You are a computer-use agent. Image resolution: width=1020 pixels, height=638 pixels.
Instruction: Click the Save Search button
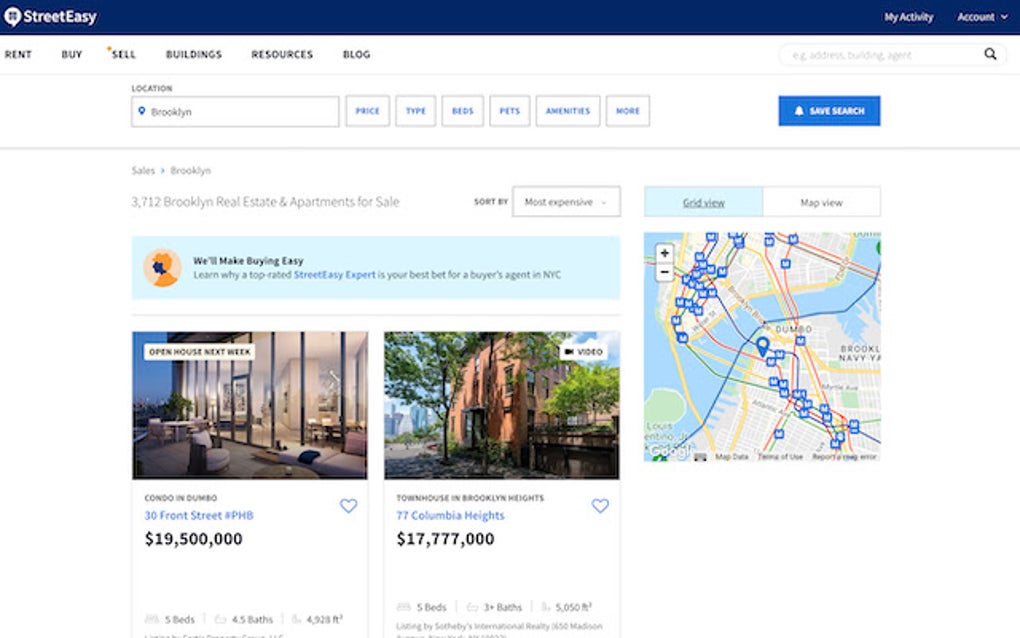click(x=829, y=111)
